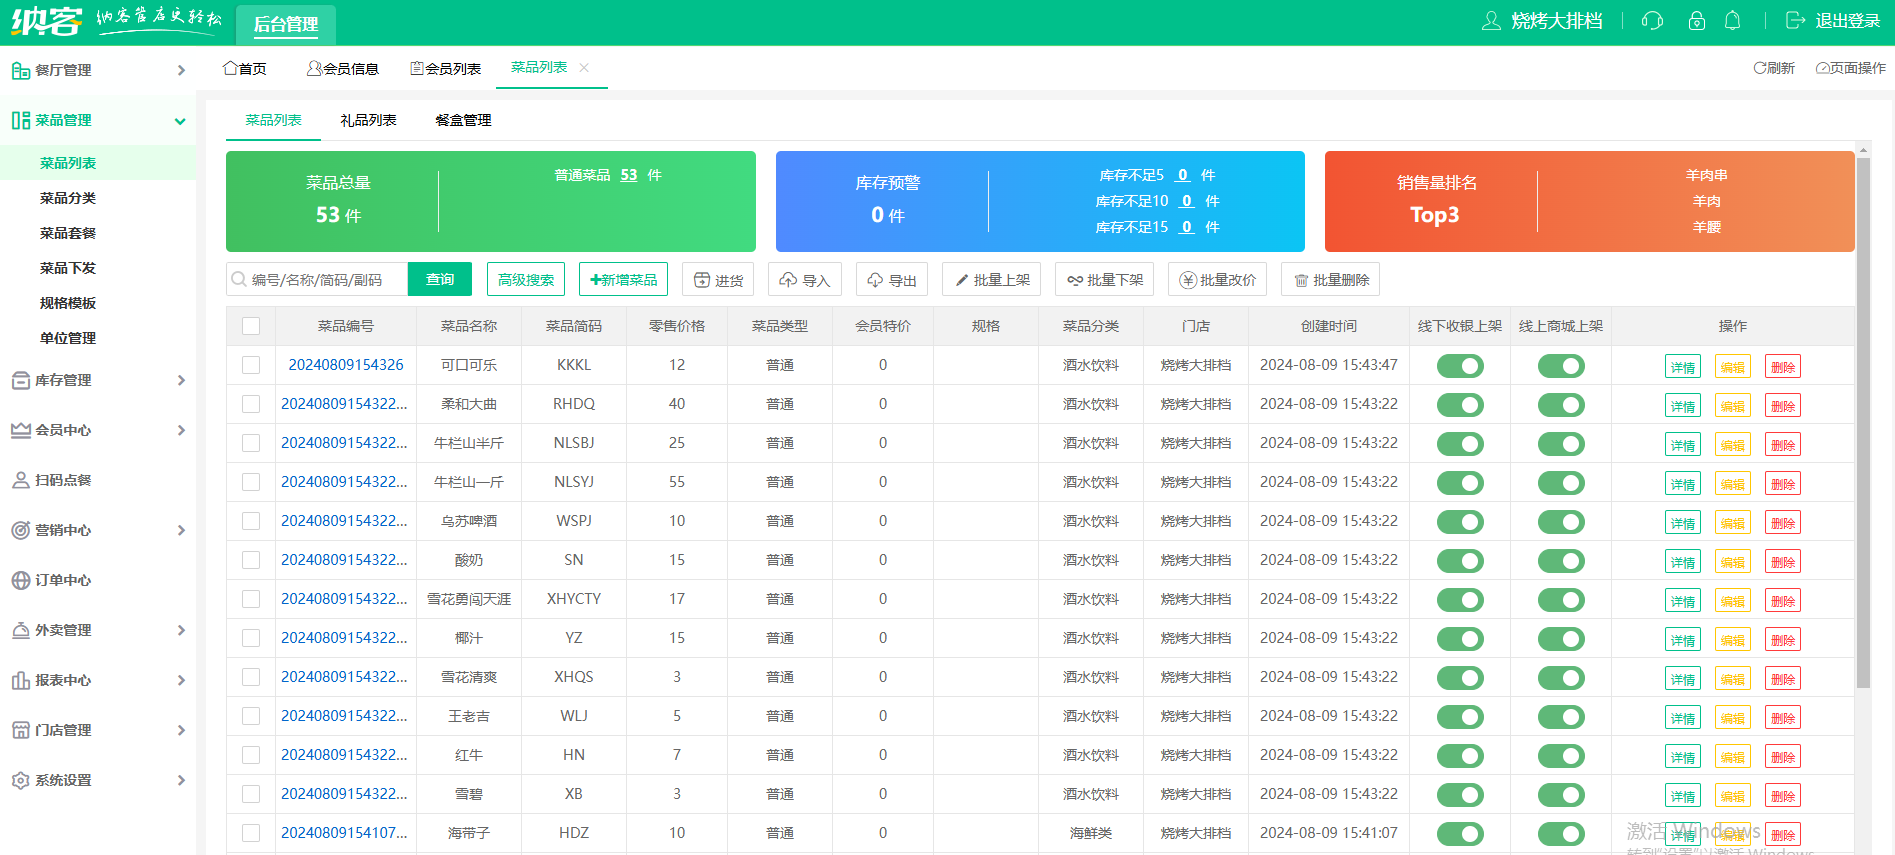This screenshot has height=855, width=1895.
Task: Click the 门店管理 store icon
Action: pos(20,730)
